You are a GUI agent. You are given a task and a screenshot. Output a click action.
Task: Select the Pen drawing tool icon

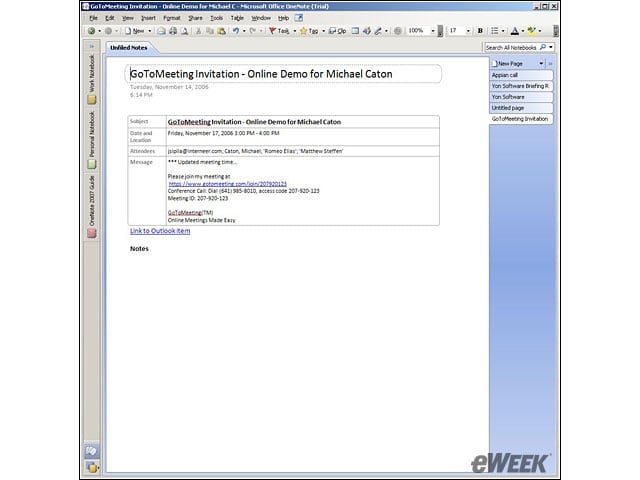[x=378, y=31]
